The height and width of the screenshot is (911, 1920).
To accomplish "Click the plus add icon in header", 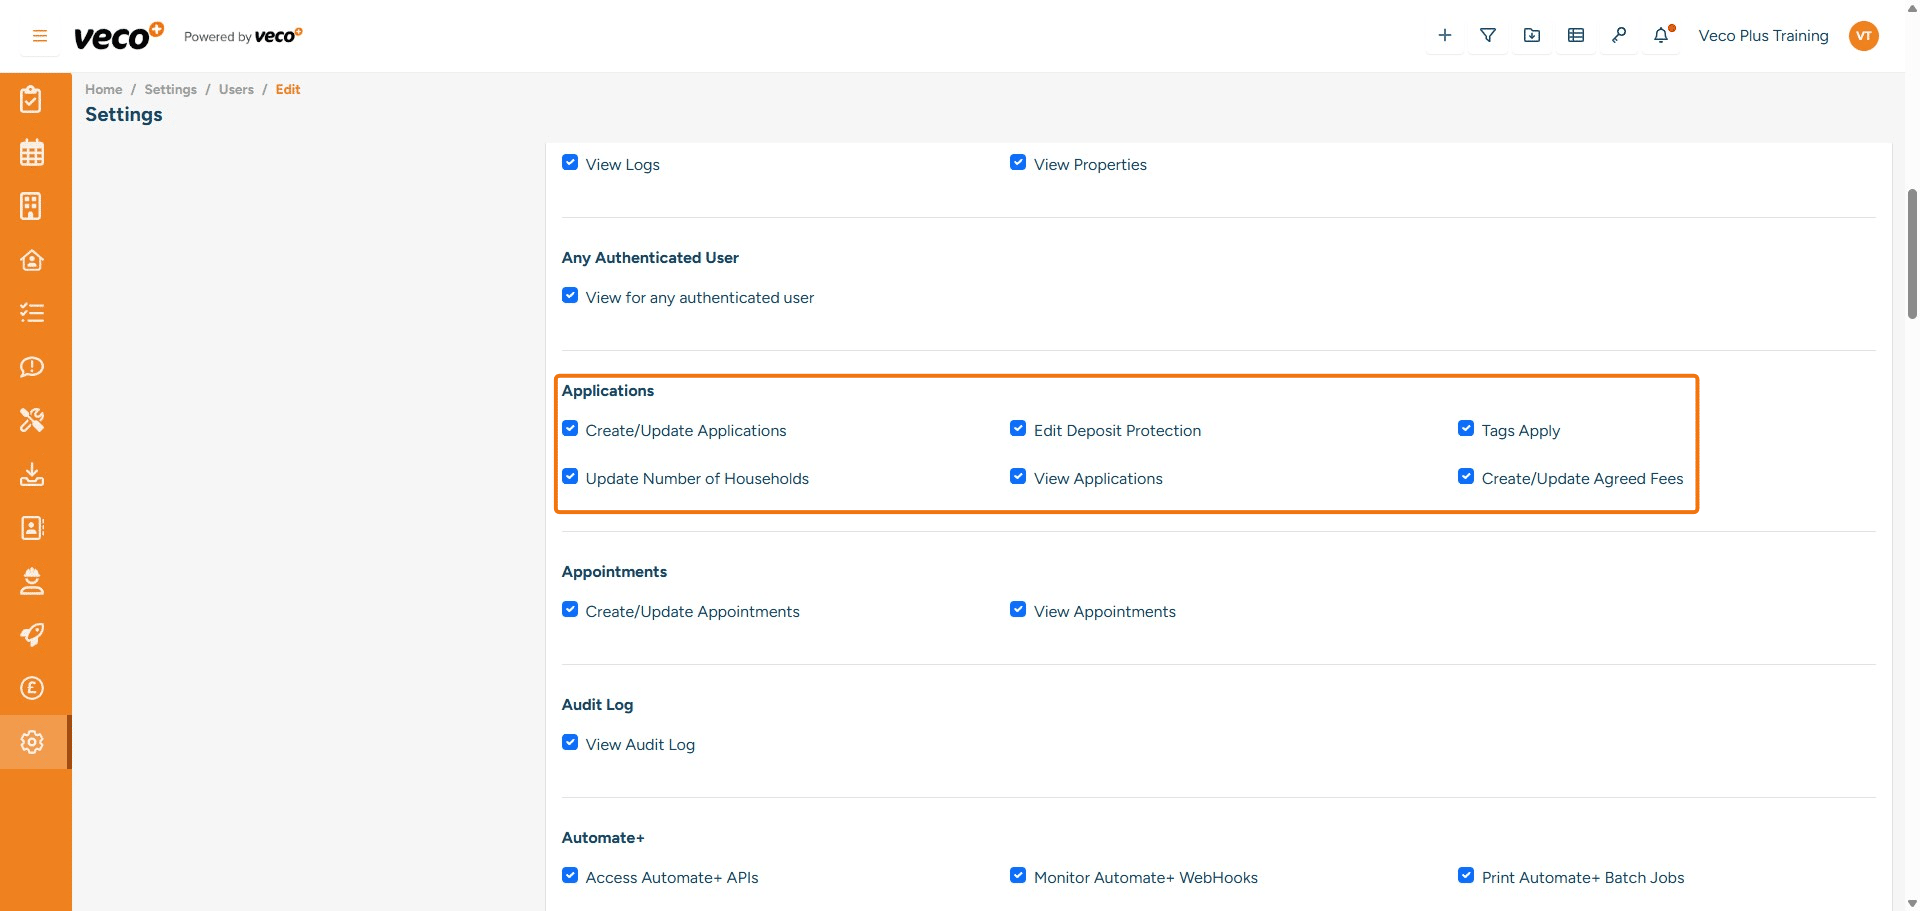I will tap(1444, 36).
